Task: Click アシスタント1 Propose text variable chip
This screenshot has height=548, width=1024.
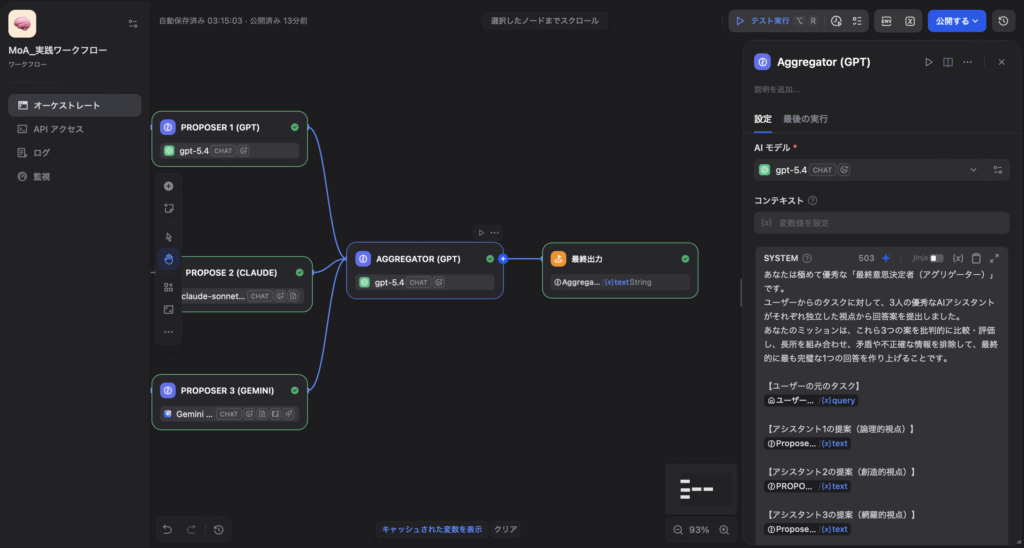Action: (x=807, y=443)
